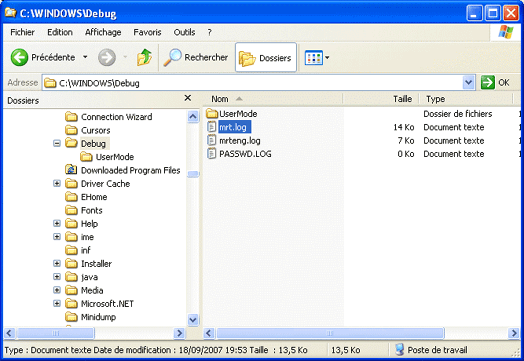This screenshot has width=524, height=361.
Task: Click the Minidump folder icon in tree
Action: [71, 317]
